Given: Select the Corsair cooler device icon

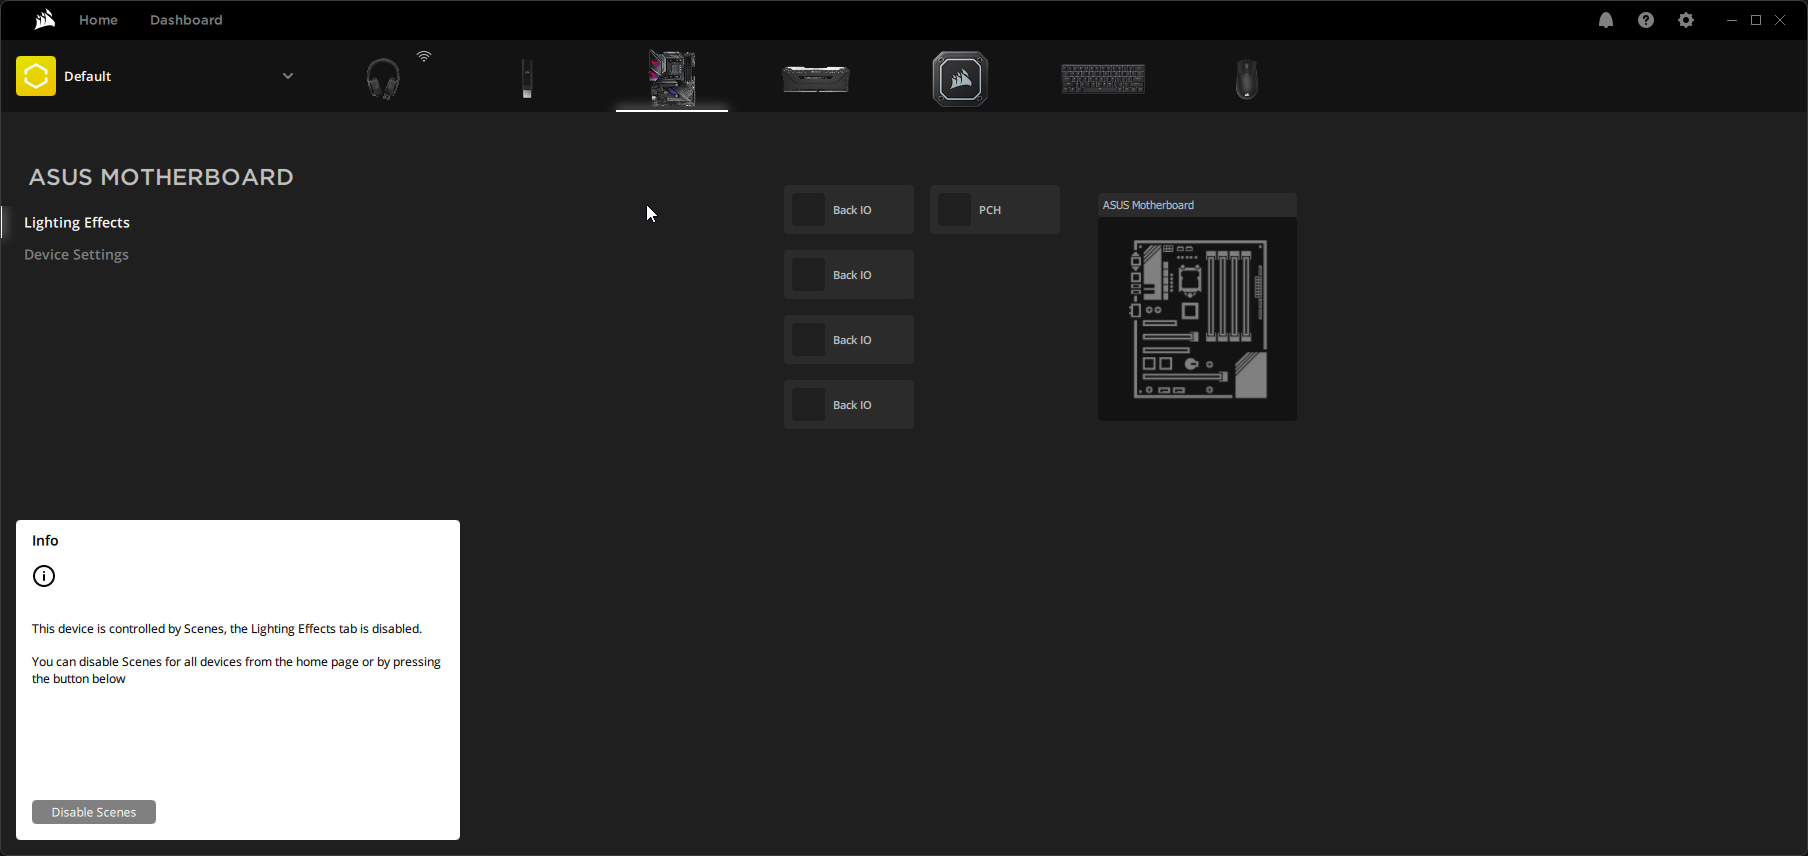Looking at the screenshot, I should (960, 78).
